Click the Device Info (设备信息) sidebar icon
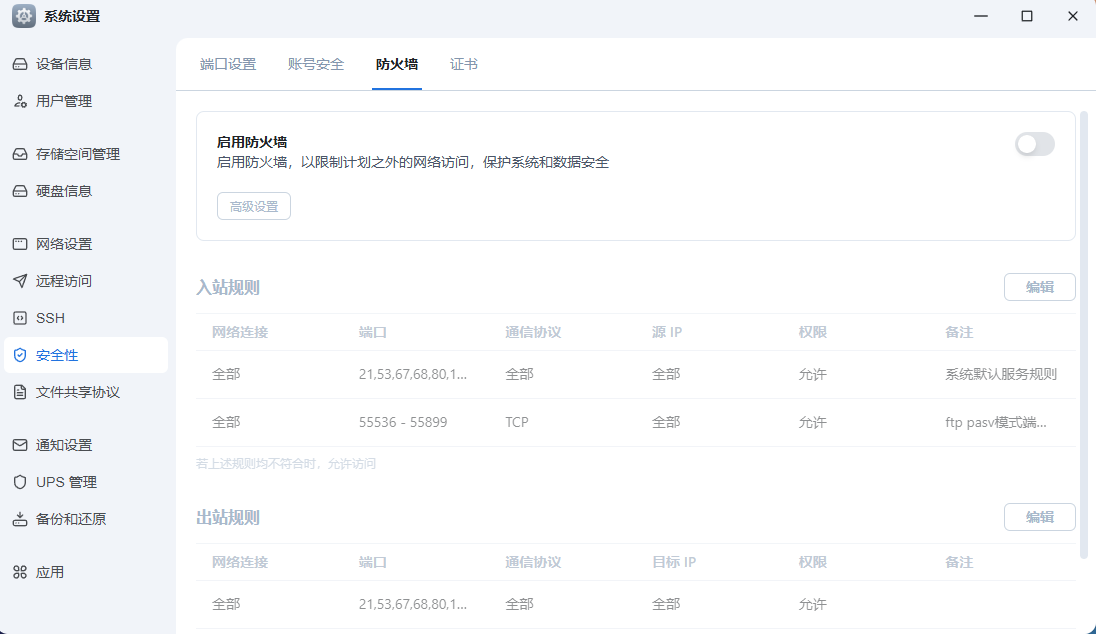Screen dimensions: 1096x634 point(20,64)
